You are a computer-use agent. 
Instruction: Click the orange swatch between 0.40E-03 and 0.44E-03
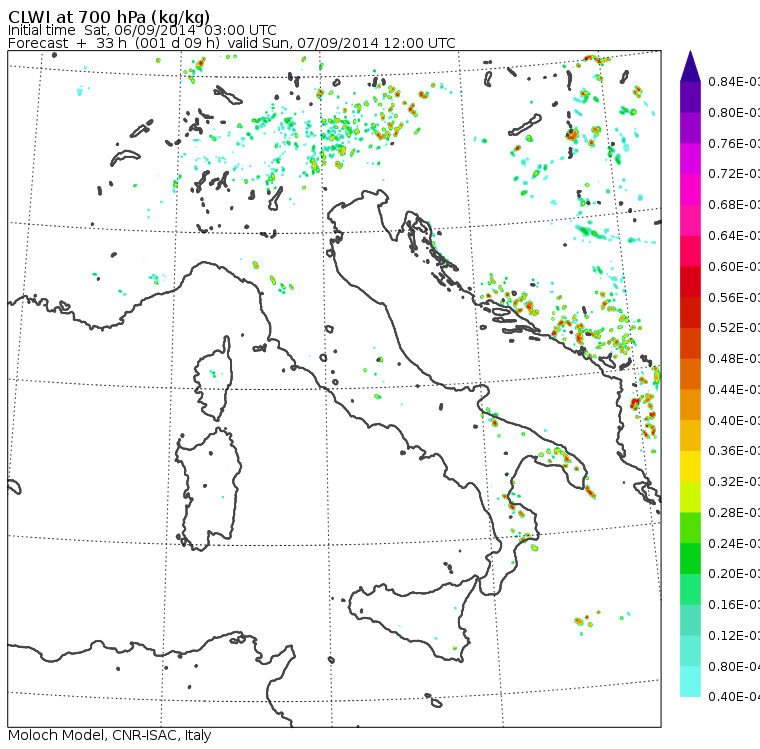coord(690,405)
